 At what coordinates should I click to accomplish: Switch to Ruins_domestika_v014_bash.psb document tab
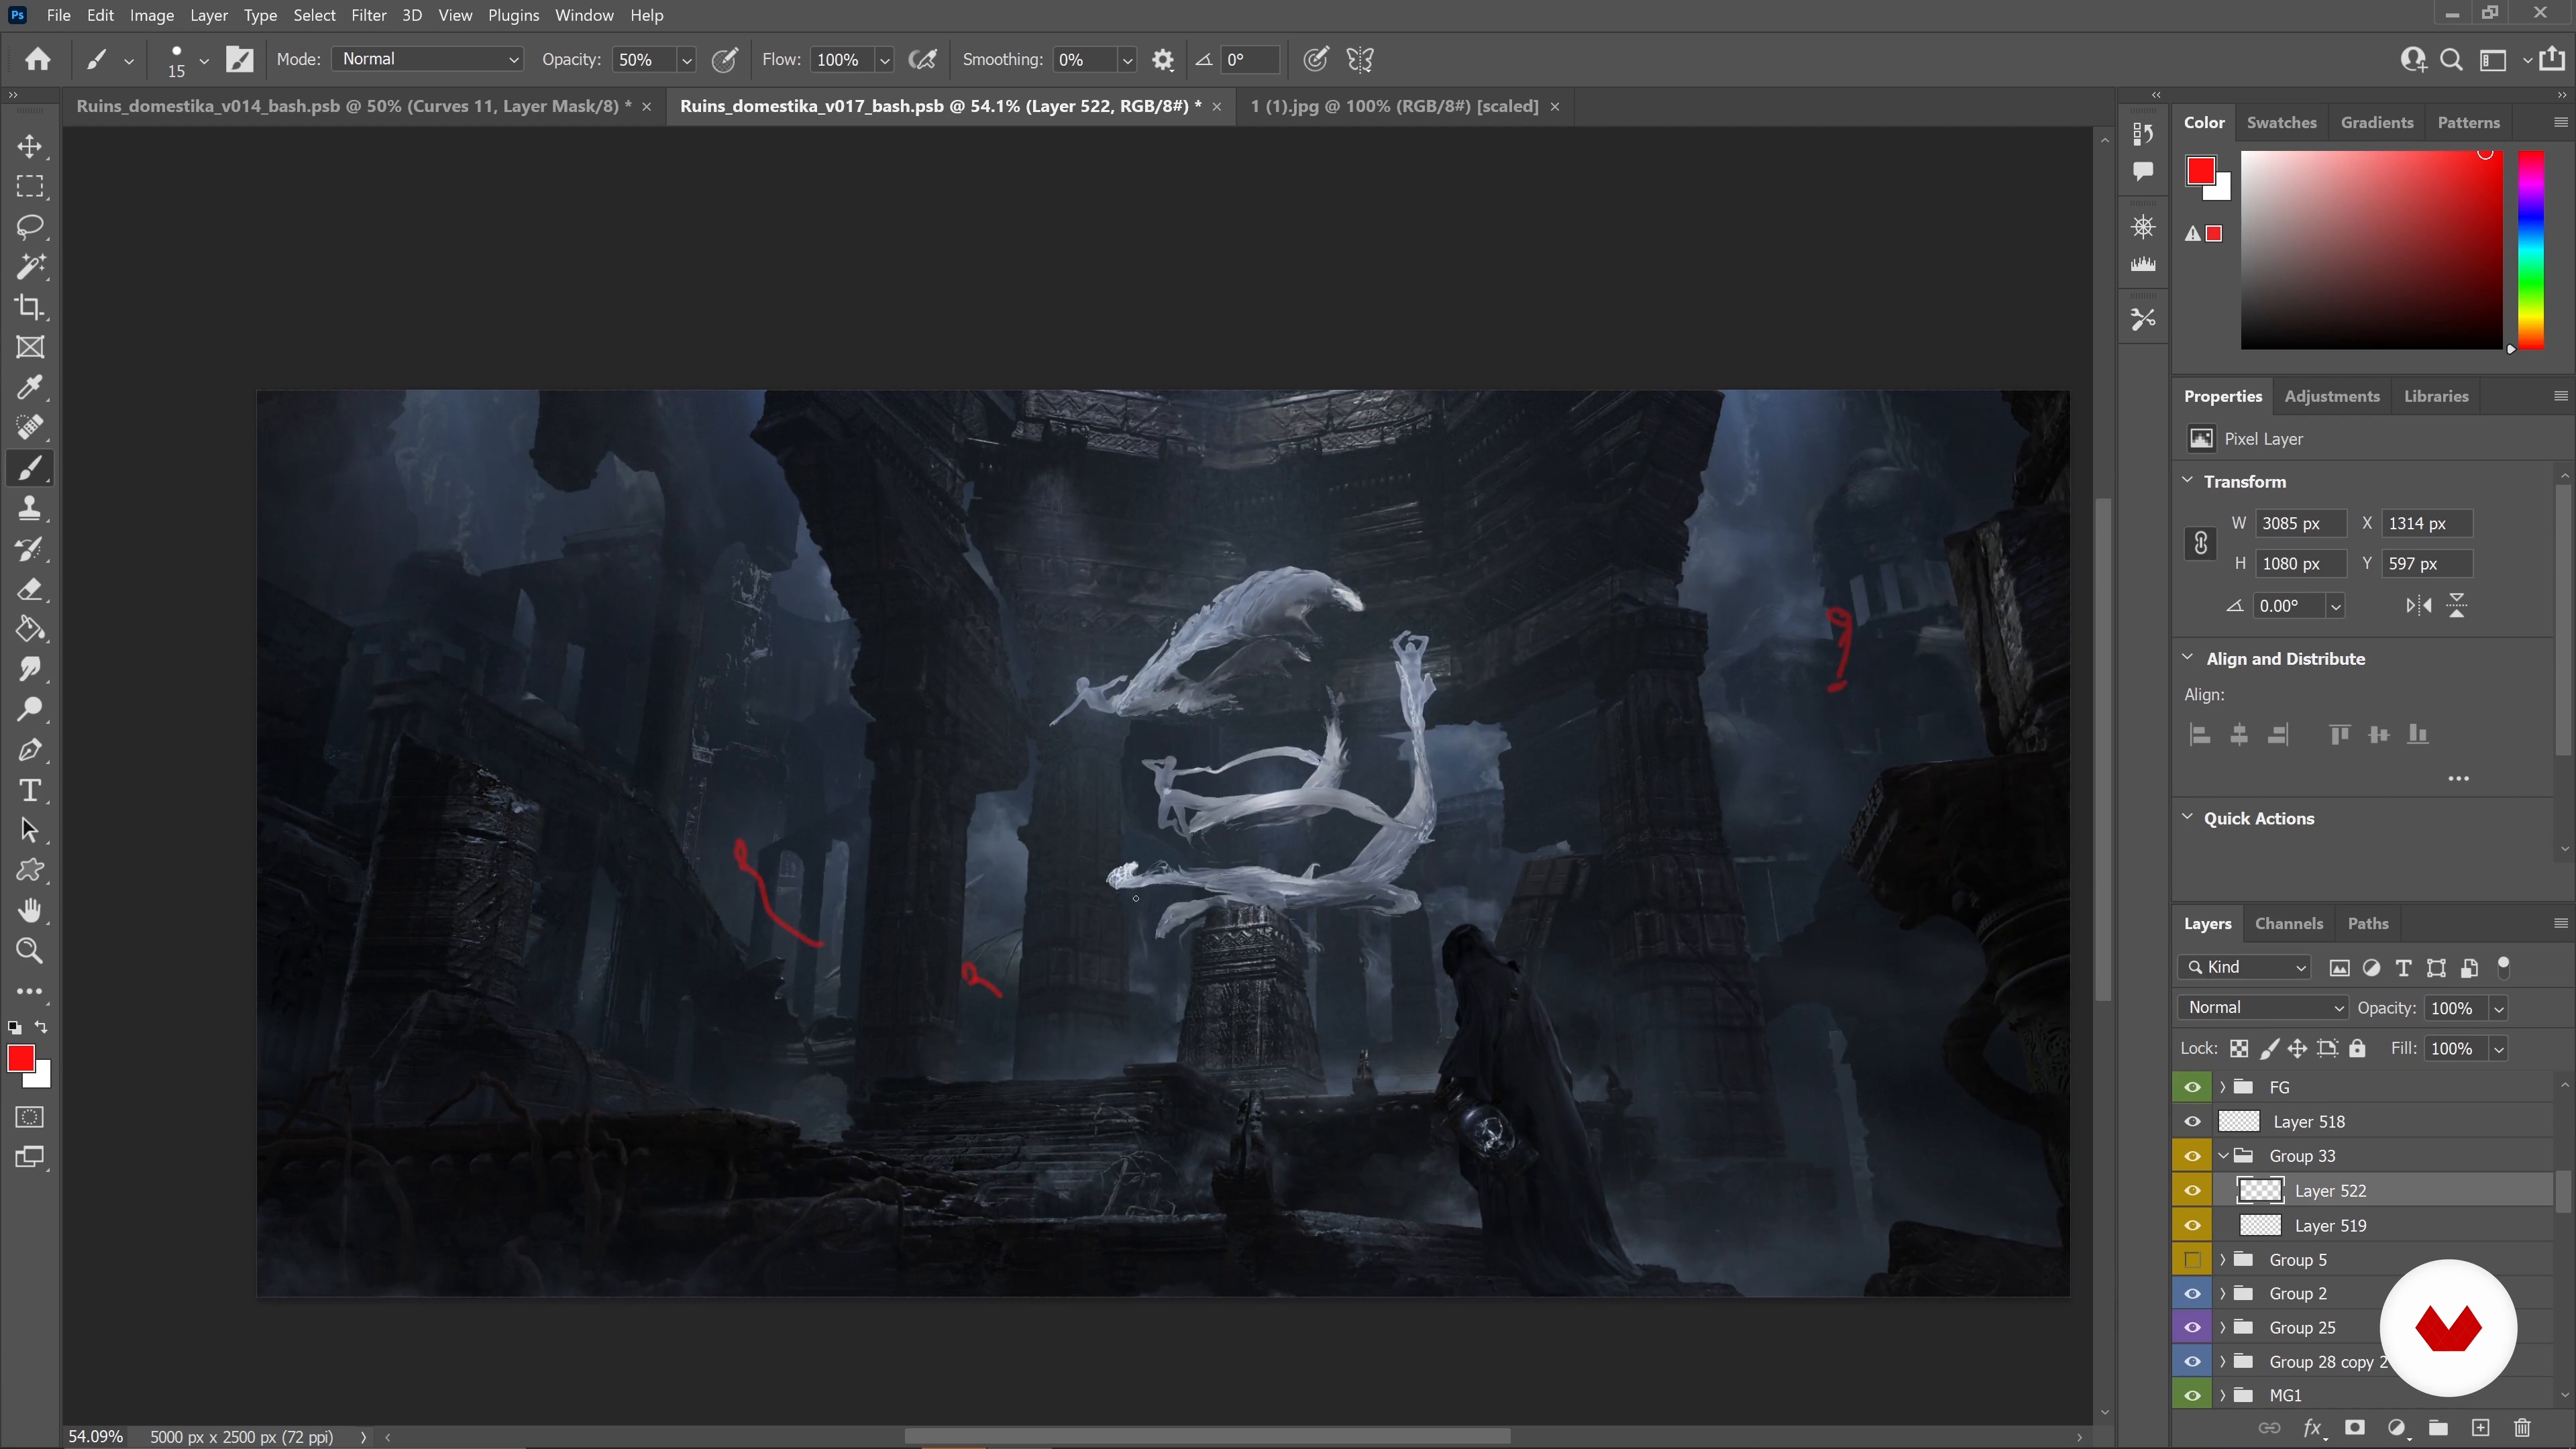pyautogui.click(x=354, y=106)
